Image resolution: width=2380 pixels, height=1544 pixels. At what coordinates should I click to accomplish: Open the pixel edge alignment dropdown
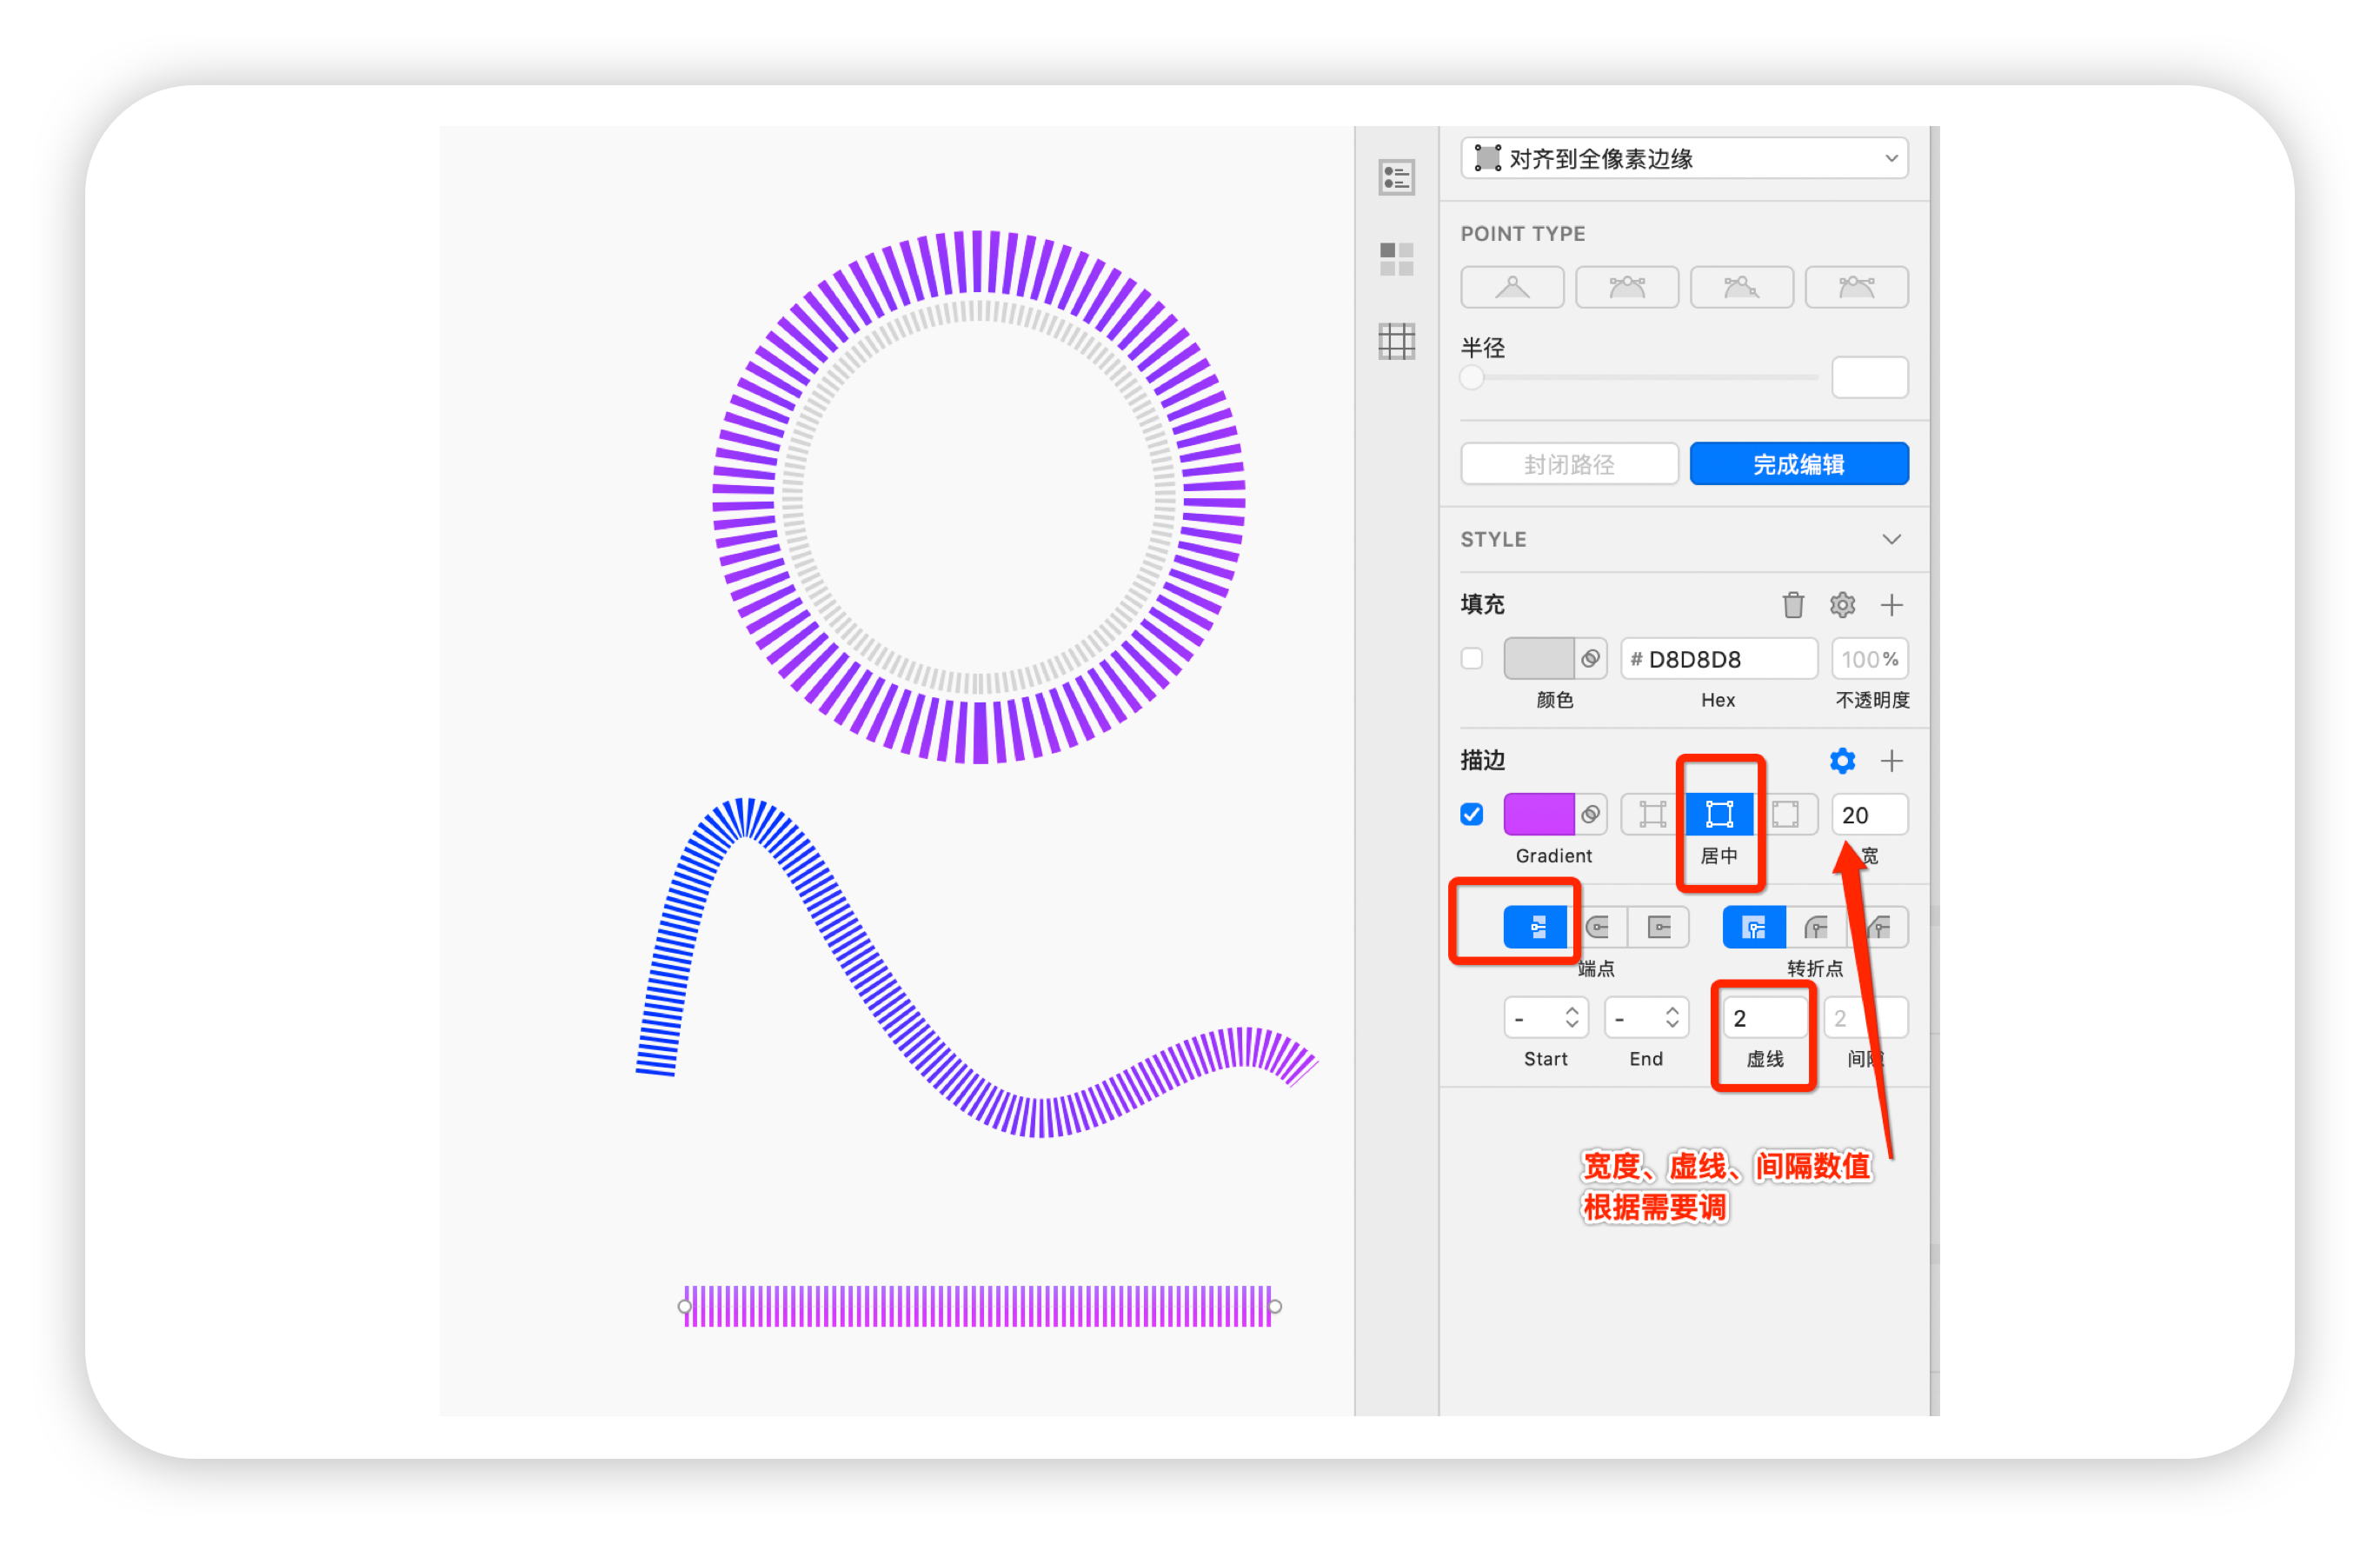(x=1684, y=159)
